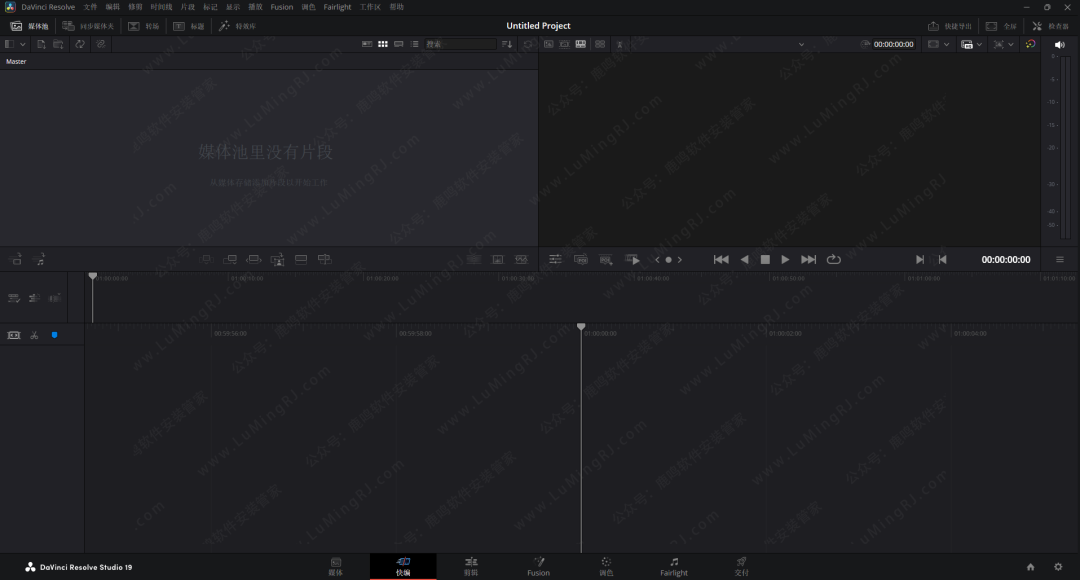Click the media pool search field
Image resolution: width=1080 pixels, height=580 pixels.
click(458, 44)
